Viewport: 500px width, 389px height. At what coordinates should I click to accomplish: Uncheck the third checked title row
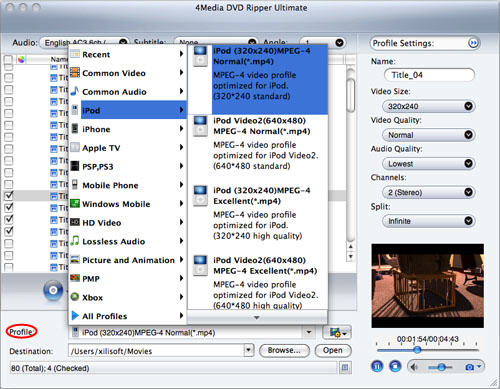(x=9, y=219)
